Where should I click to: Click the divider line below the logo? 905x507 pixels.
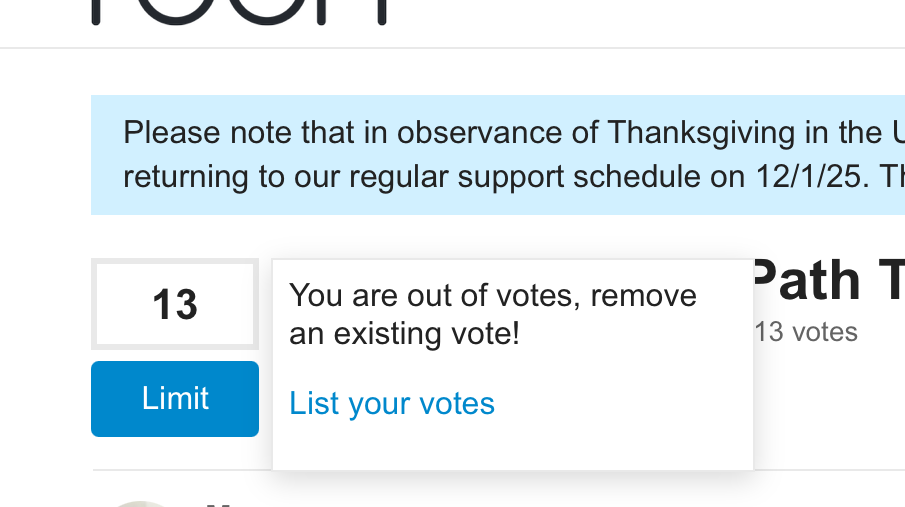(452, 47)
